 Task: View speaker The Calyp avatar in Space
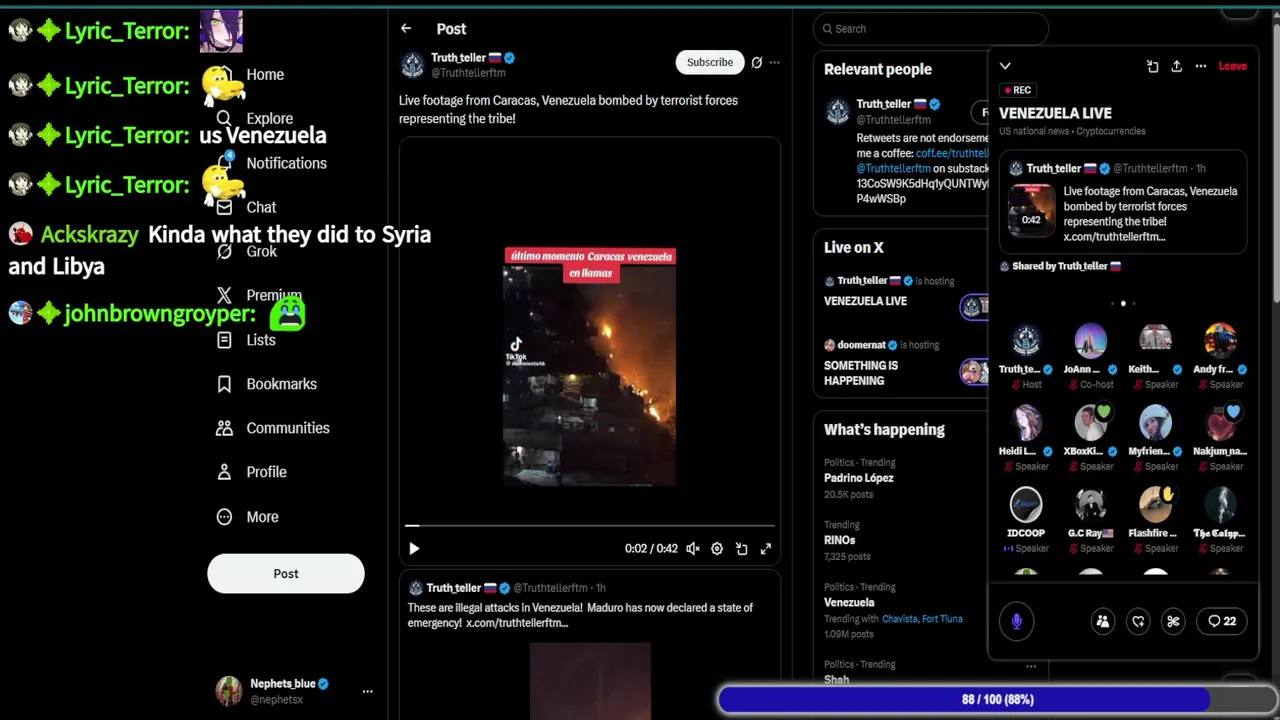coord(1220,505)
